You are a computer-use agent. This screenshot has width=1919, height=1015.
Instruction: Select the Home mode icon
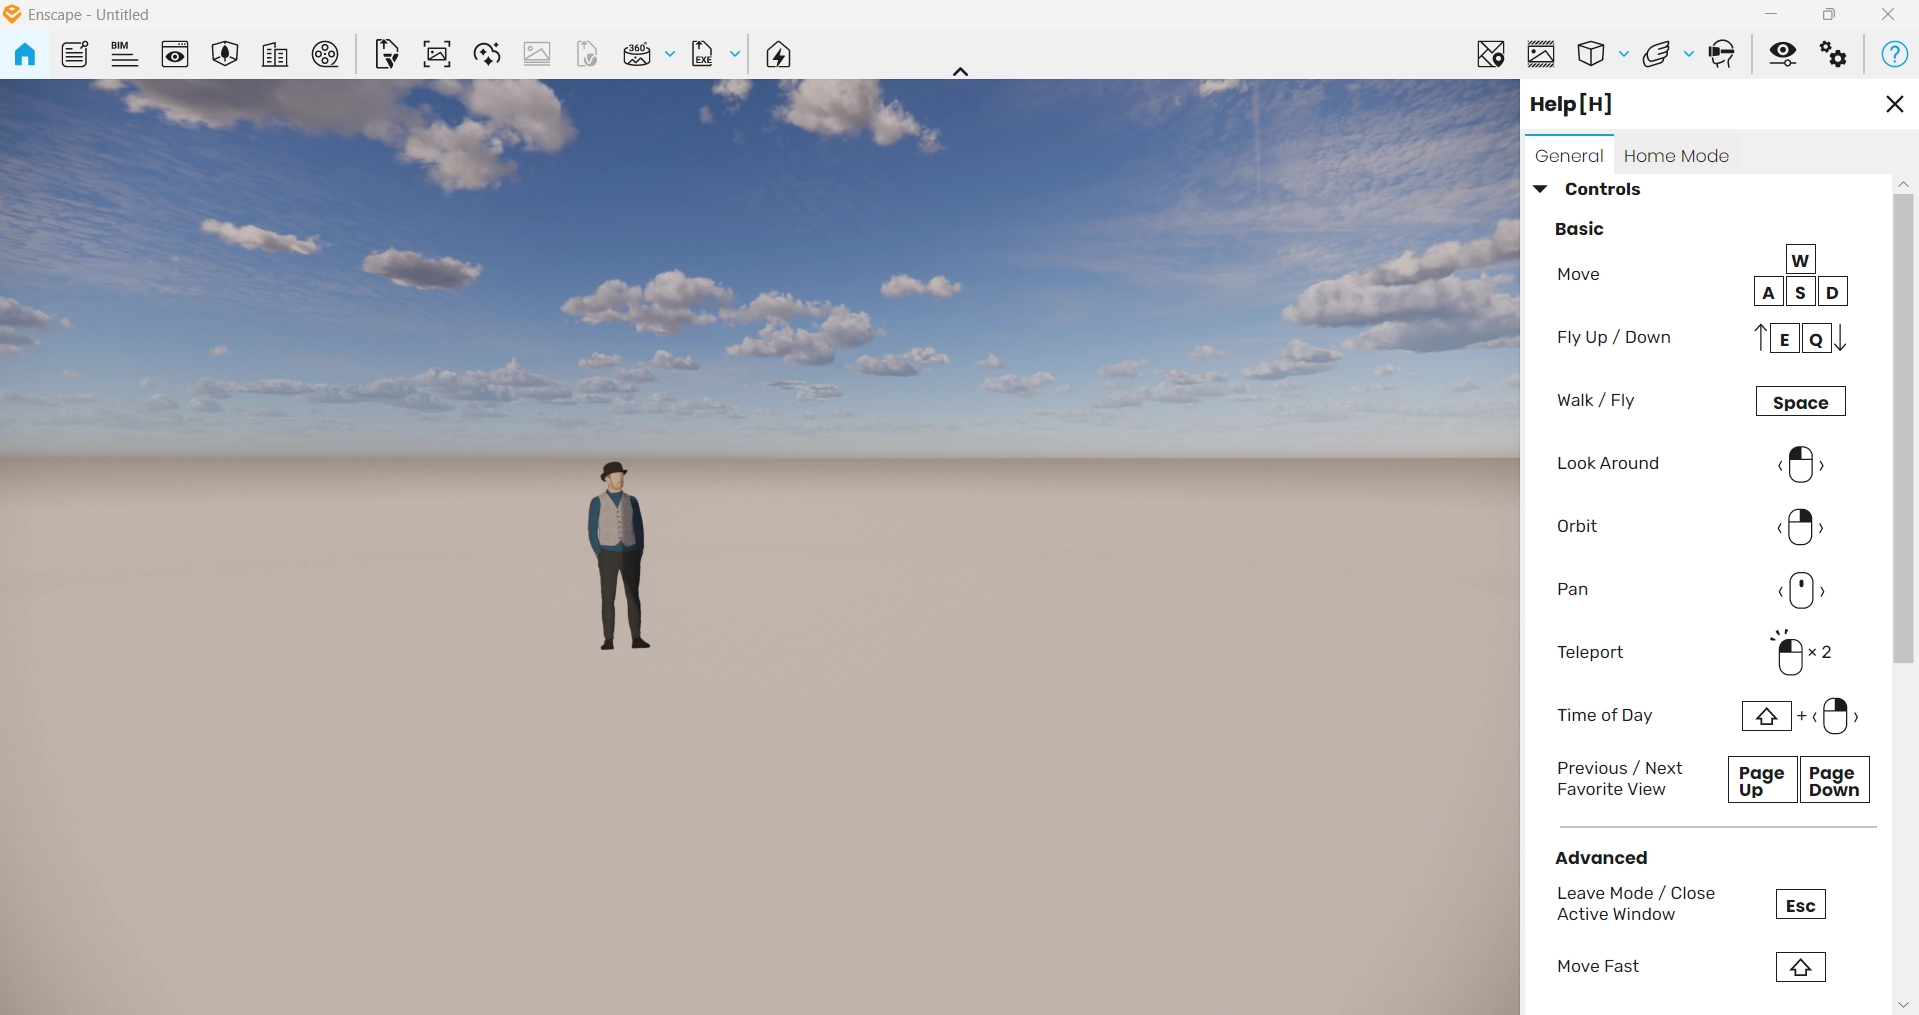tap(25, 54)
